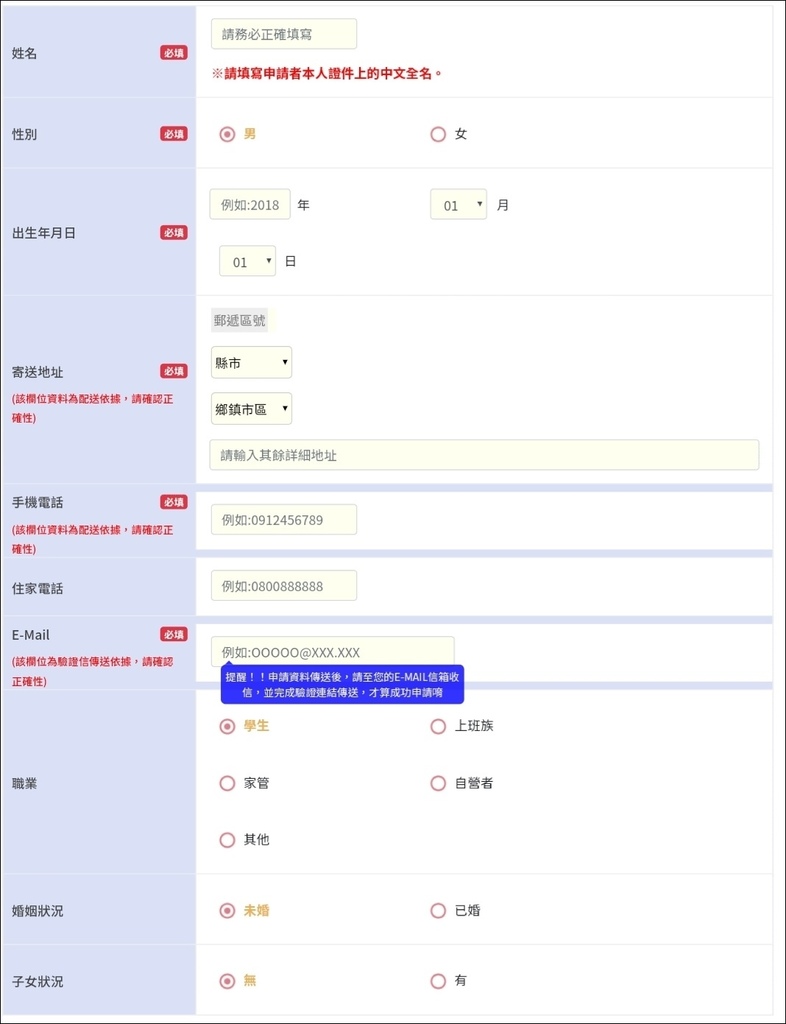Open the 鄉鎮市區 district dropdown

251,409
